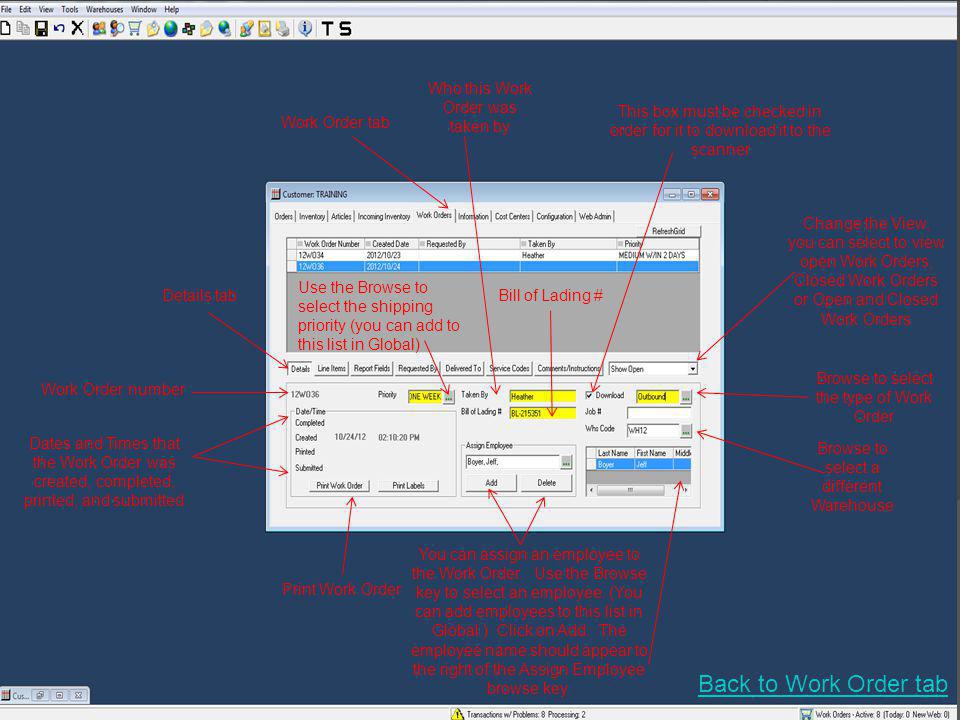Open the Assign Employee browse button
Screen dimensions: 960x720
pyautogui.click(x=566, y=463)
